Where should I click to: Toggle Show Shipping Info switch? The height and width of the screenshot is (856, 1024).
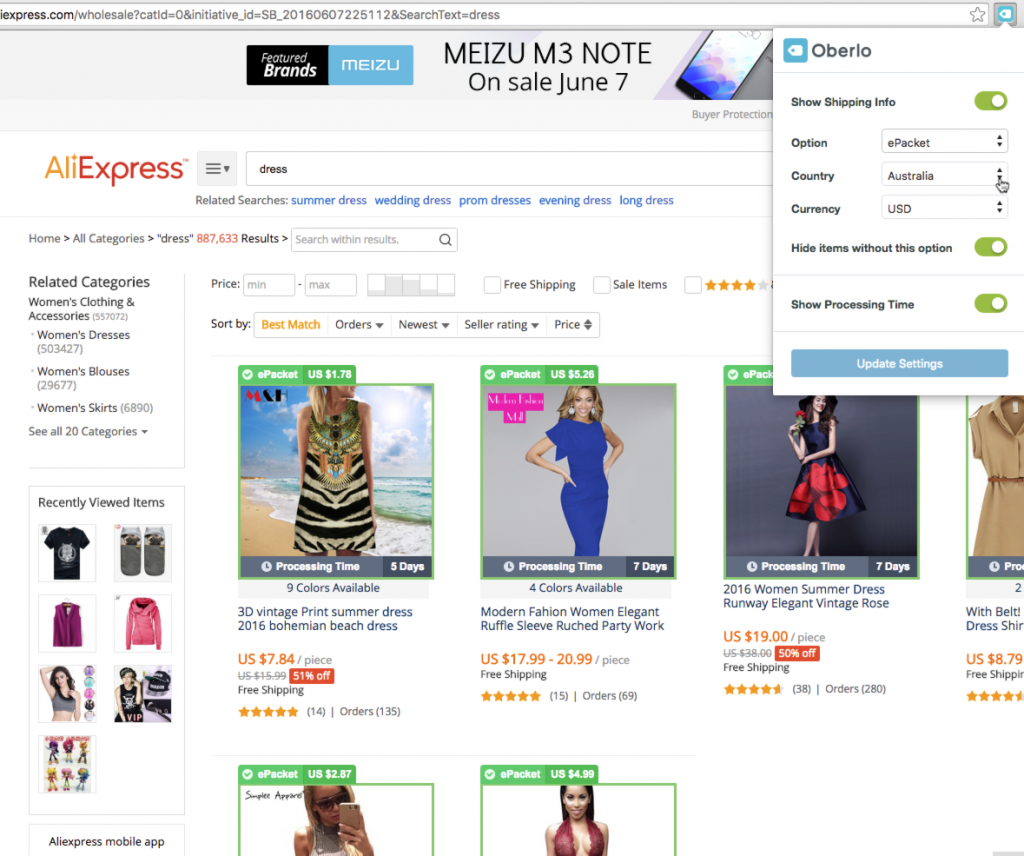click(x=991, y=101)
